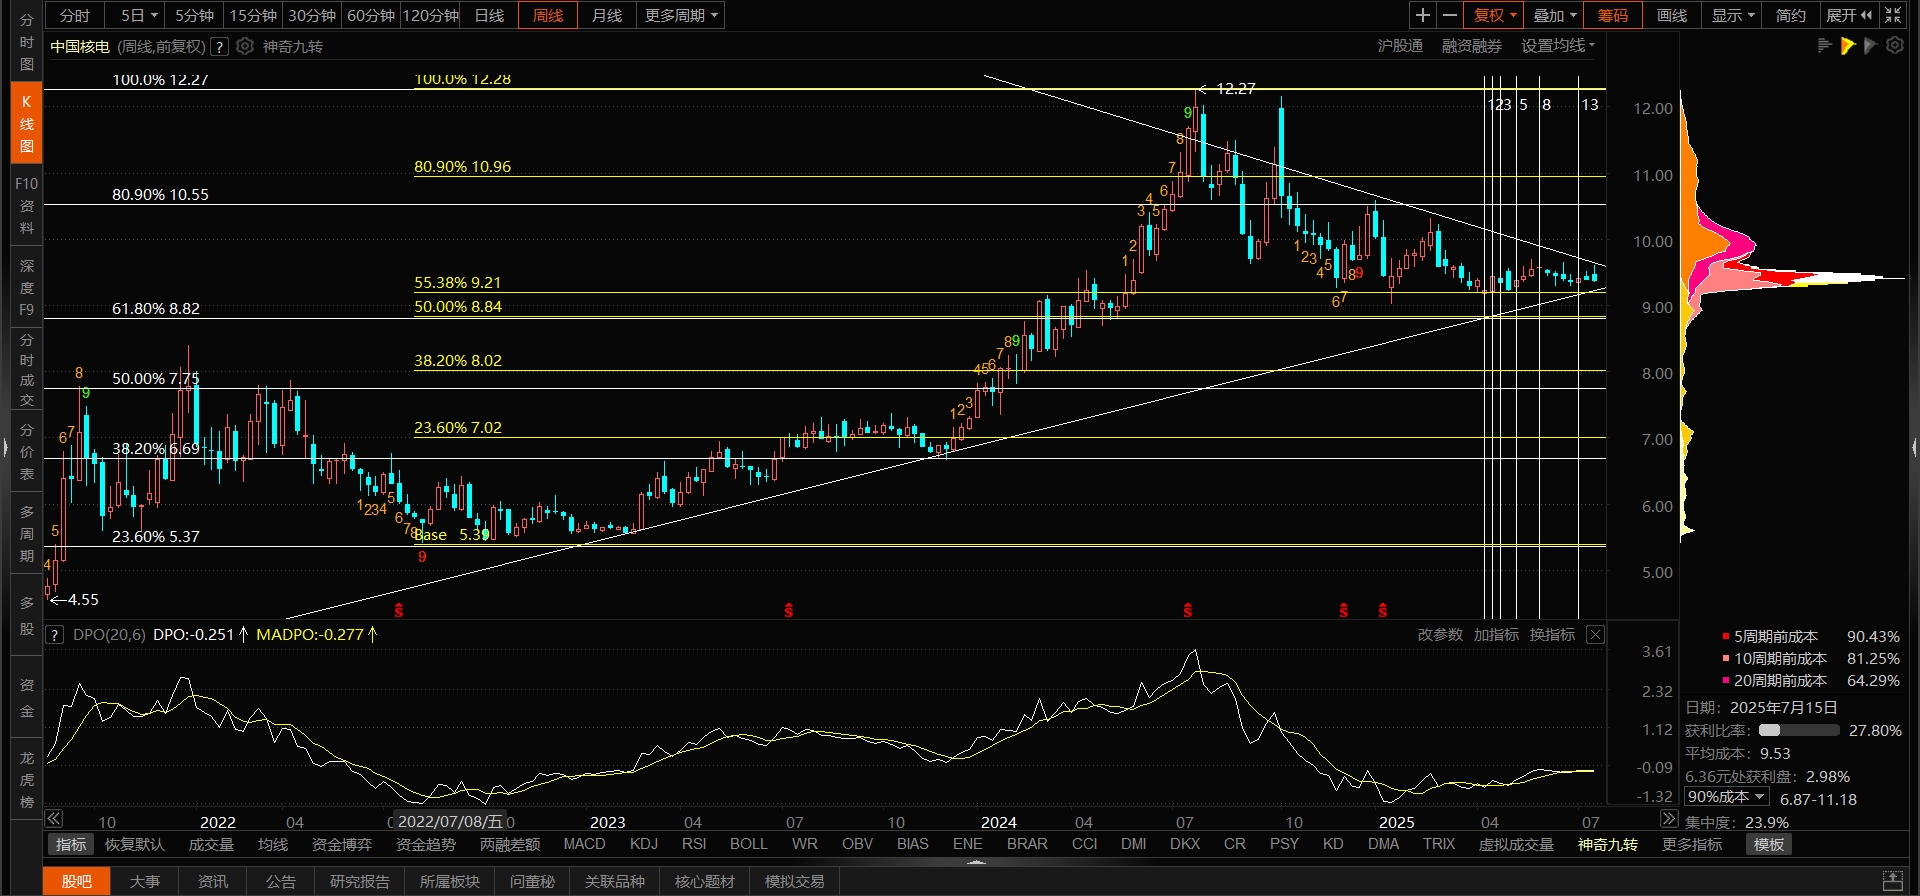Open settings gear beside stock name
Screen dimensions: 1920x896
[x=245, y=46]
